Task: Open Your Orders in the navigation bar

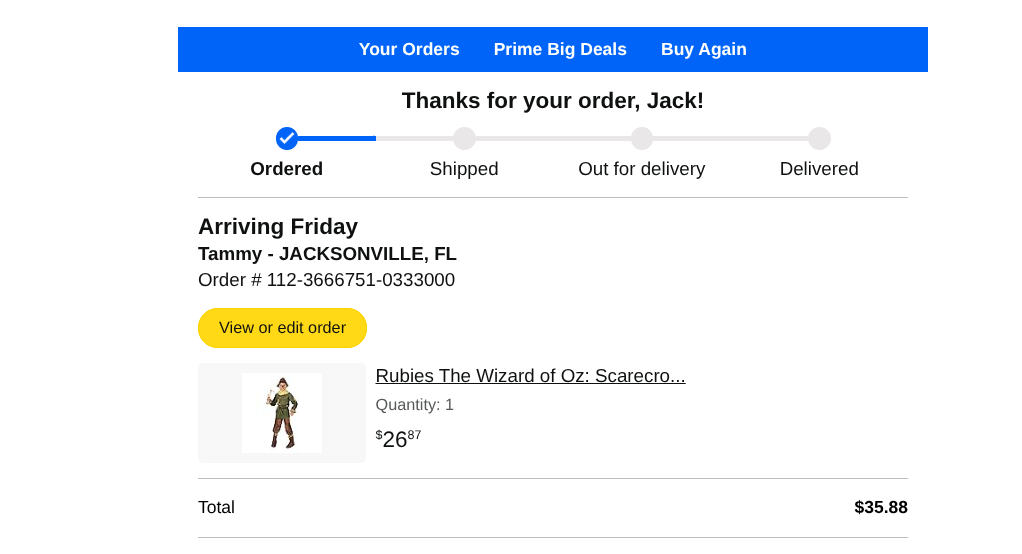Action: (x=409, y=49)
